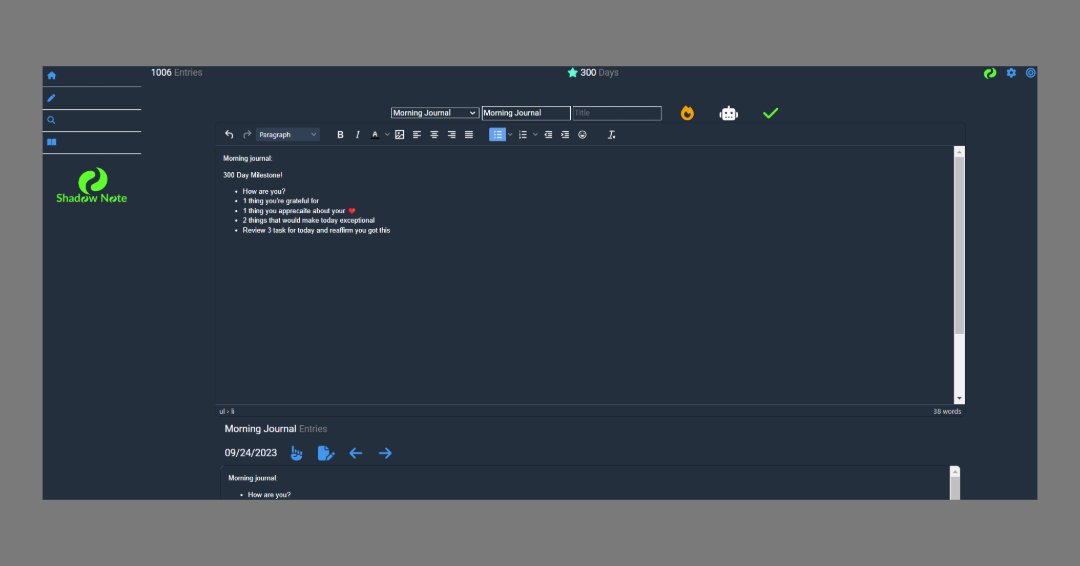Image resolution: width=1080 pixels, height=566 pixels.
Task: Click the "300 Day Milestone!" line
Action: point(253,175)
